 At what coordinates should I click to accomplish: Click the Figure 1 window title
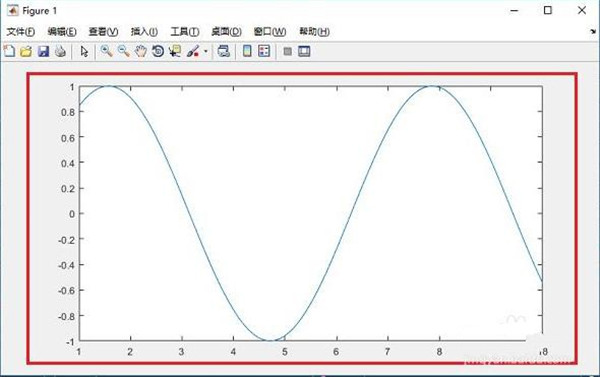(x=39, y=11)
